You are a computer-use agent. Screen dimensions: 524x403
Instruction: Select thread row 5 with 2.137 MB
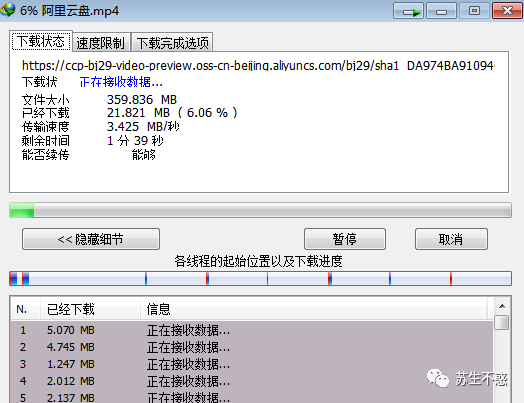[x=252, y=397]
